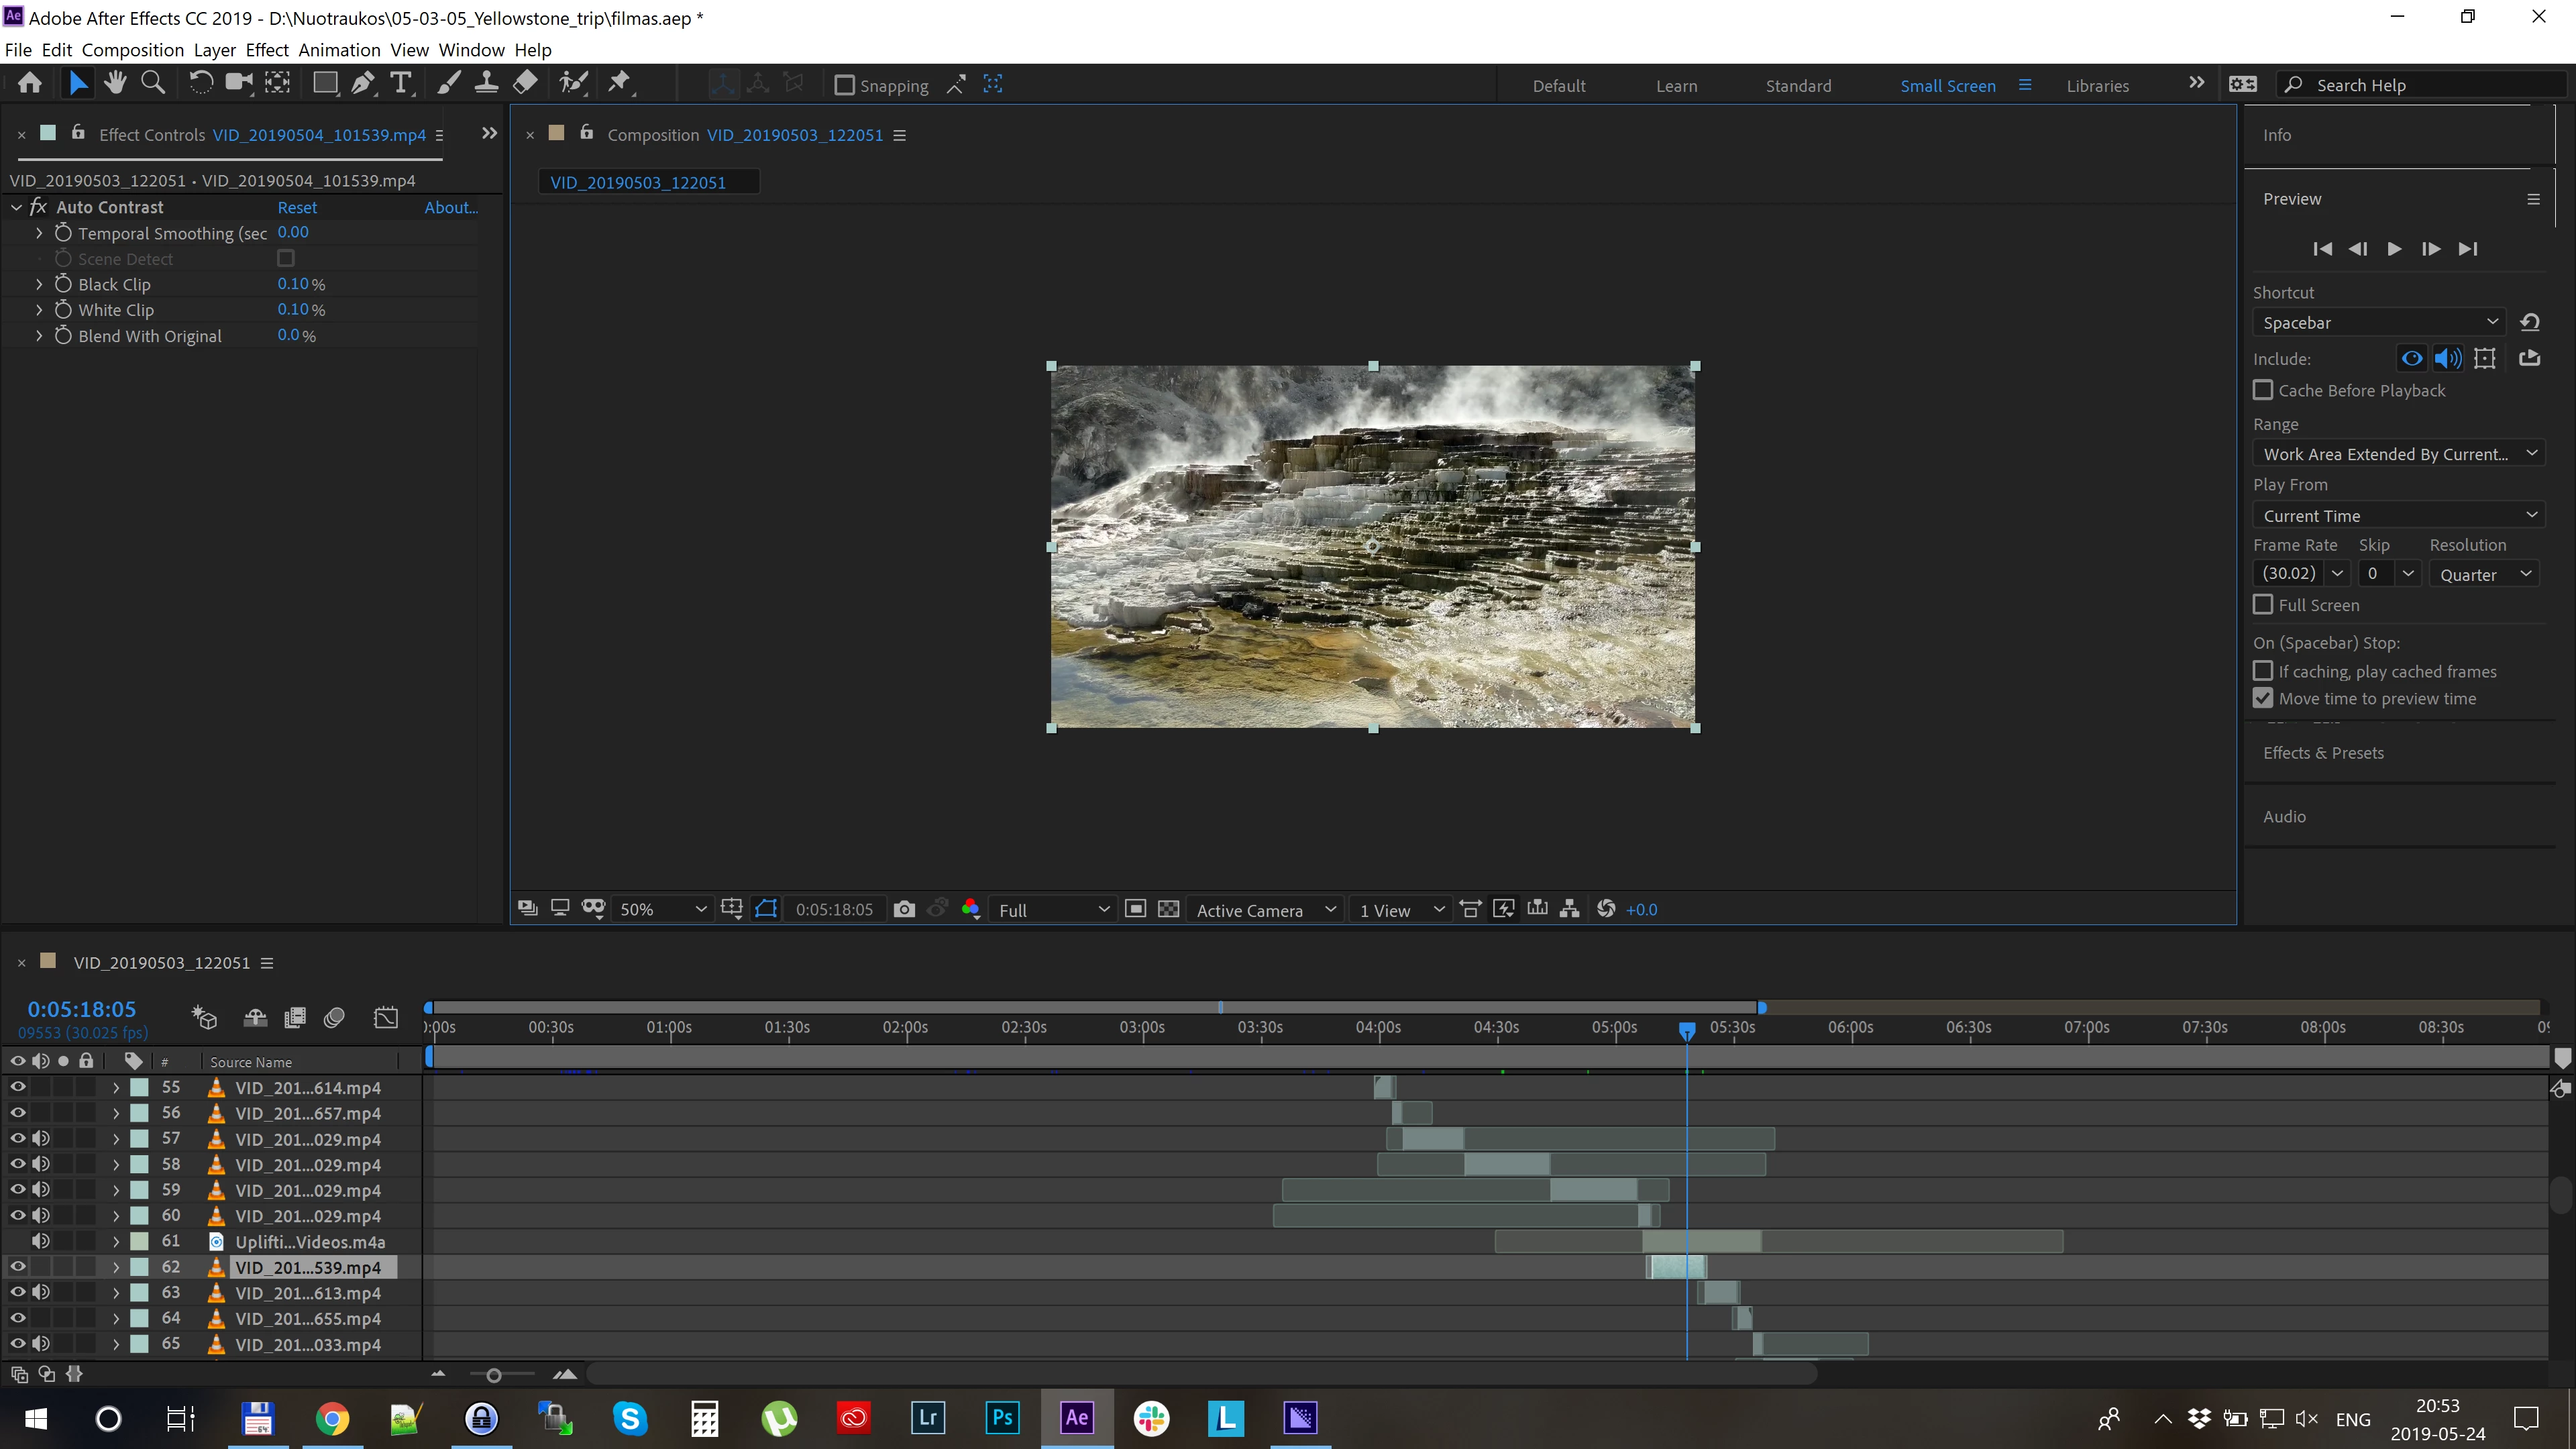Open the 50% magnification dropdown
Image resolution: width=2576 pixels, height=1449 pixels.
point(662,909)
